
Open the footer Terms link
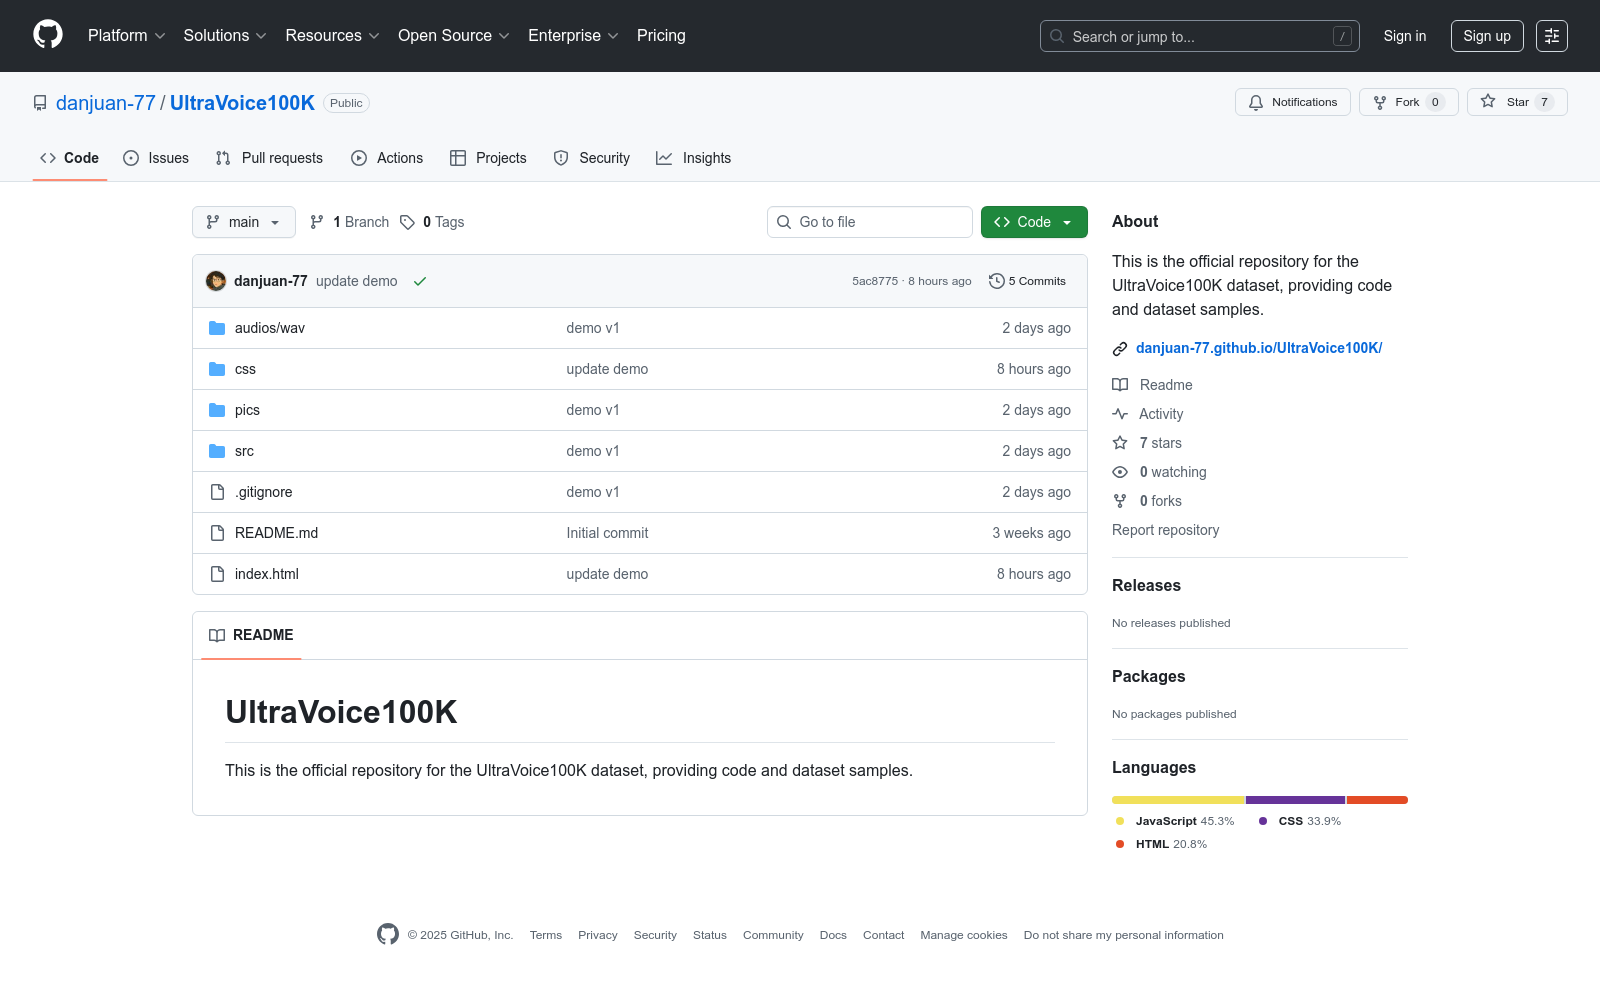546,935
